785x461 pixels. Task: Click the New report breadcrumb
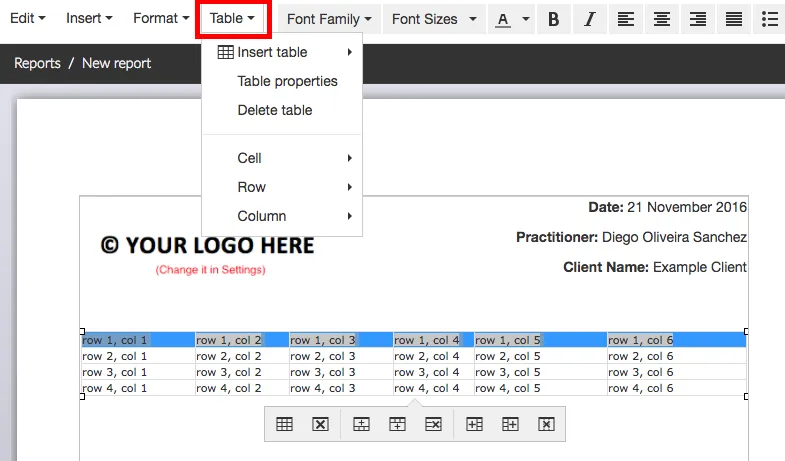(116, 63)
